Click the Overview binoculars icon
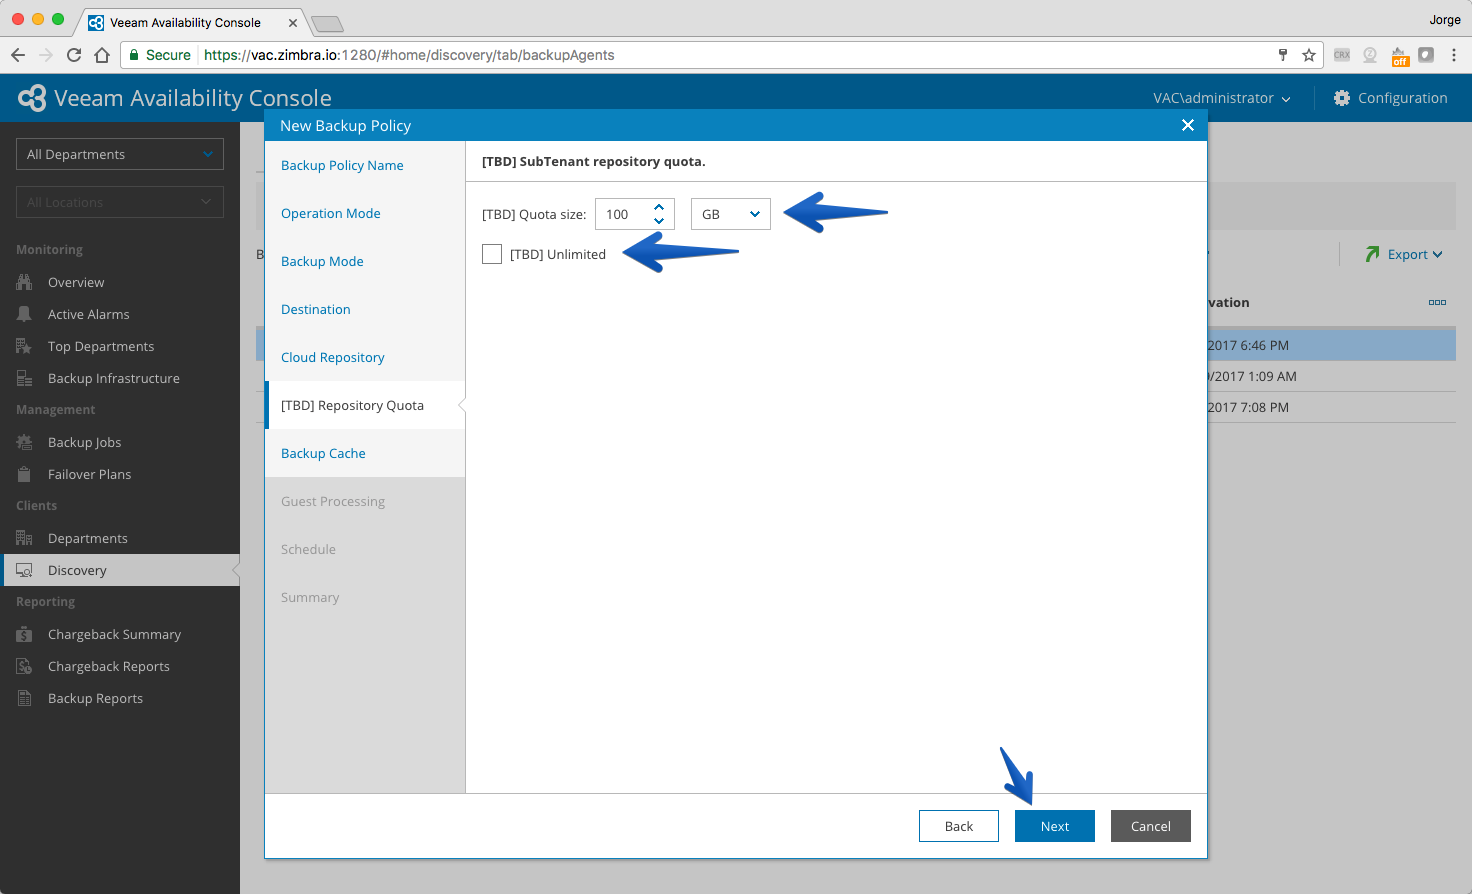The width and height of the screenshot is (1472, 894). [x=24, y=282]
